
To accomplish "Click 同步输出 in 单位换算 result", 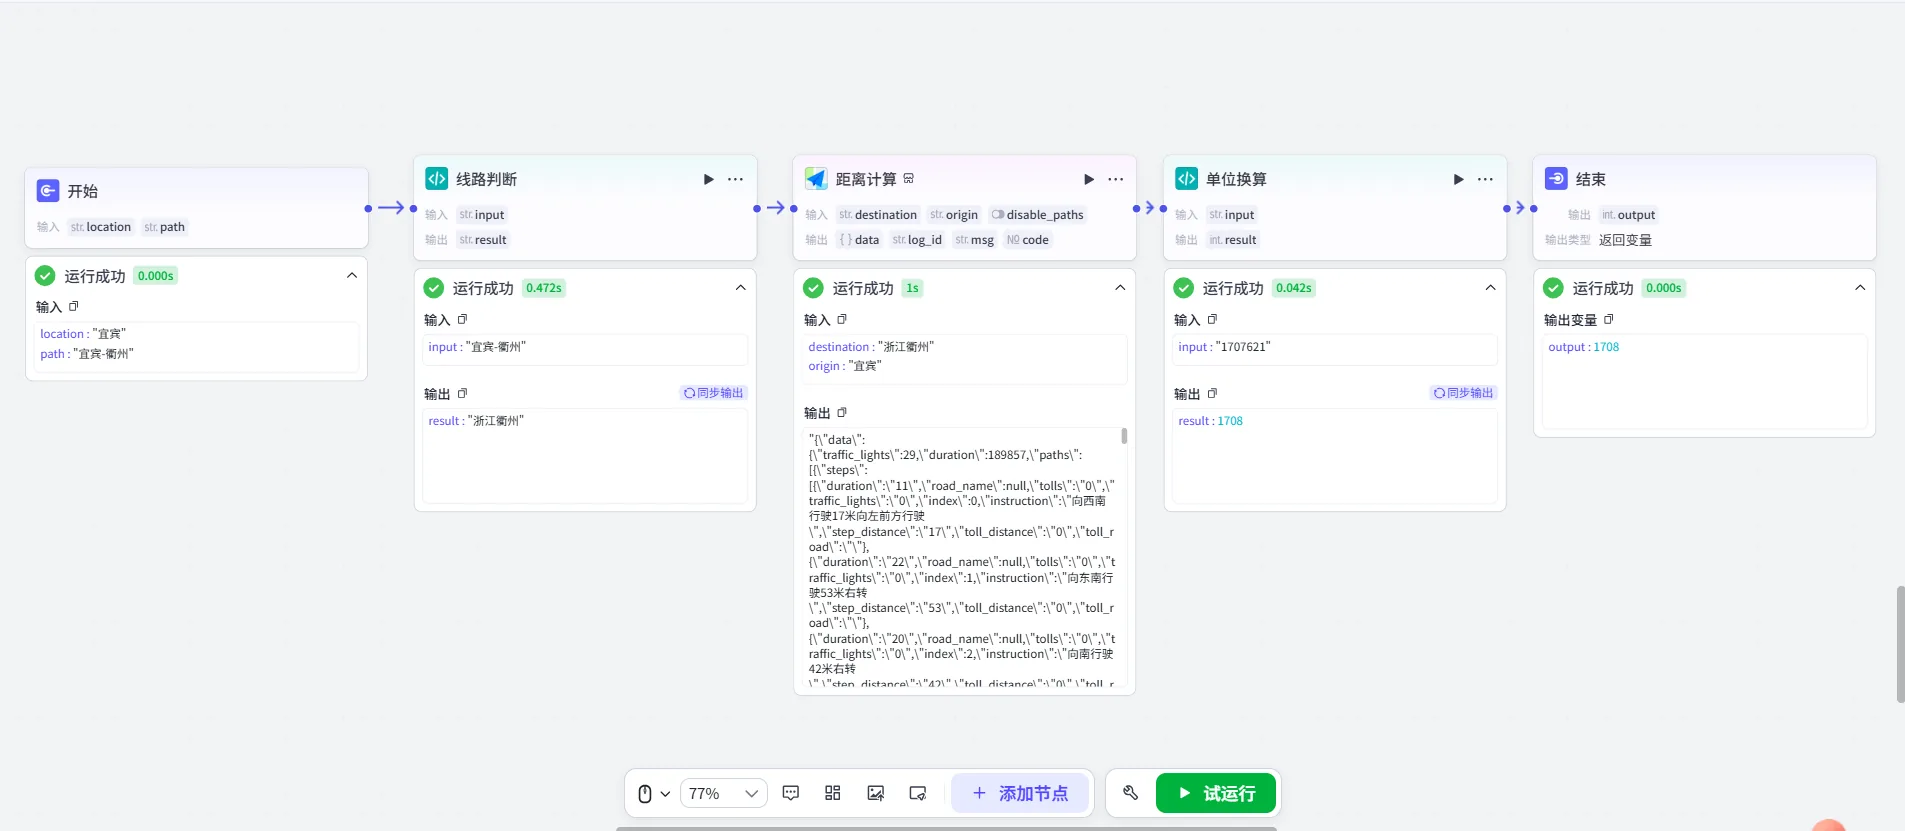I will pos(1464,393).
